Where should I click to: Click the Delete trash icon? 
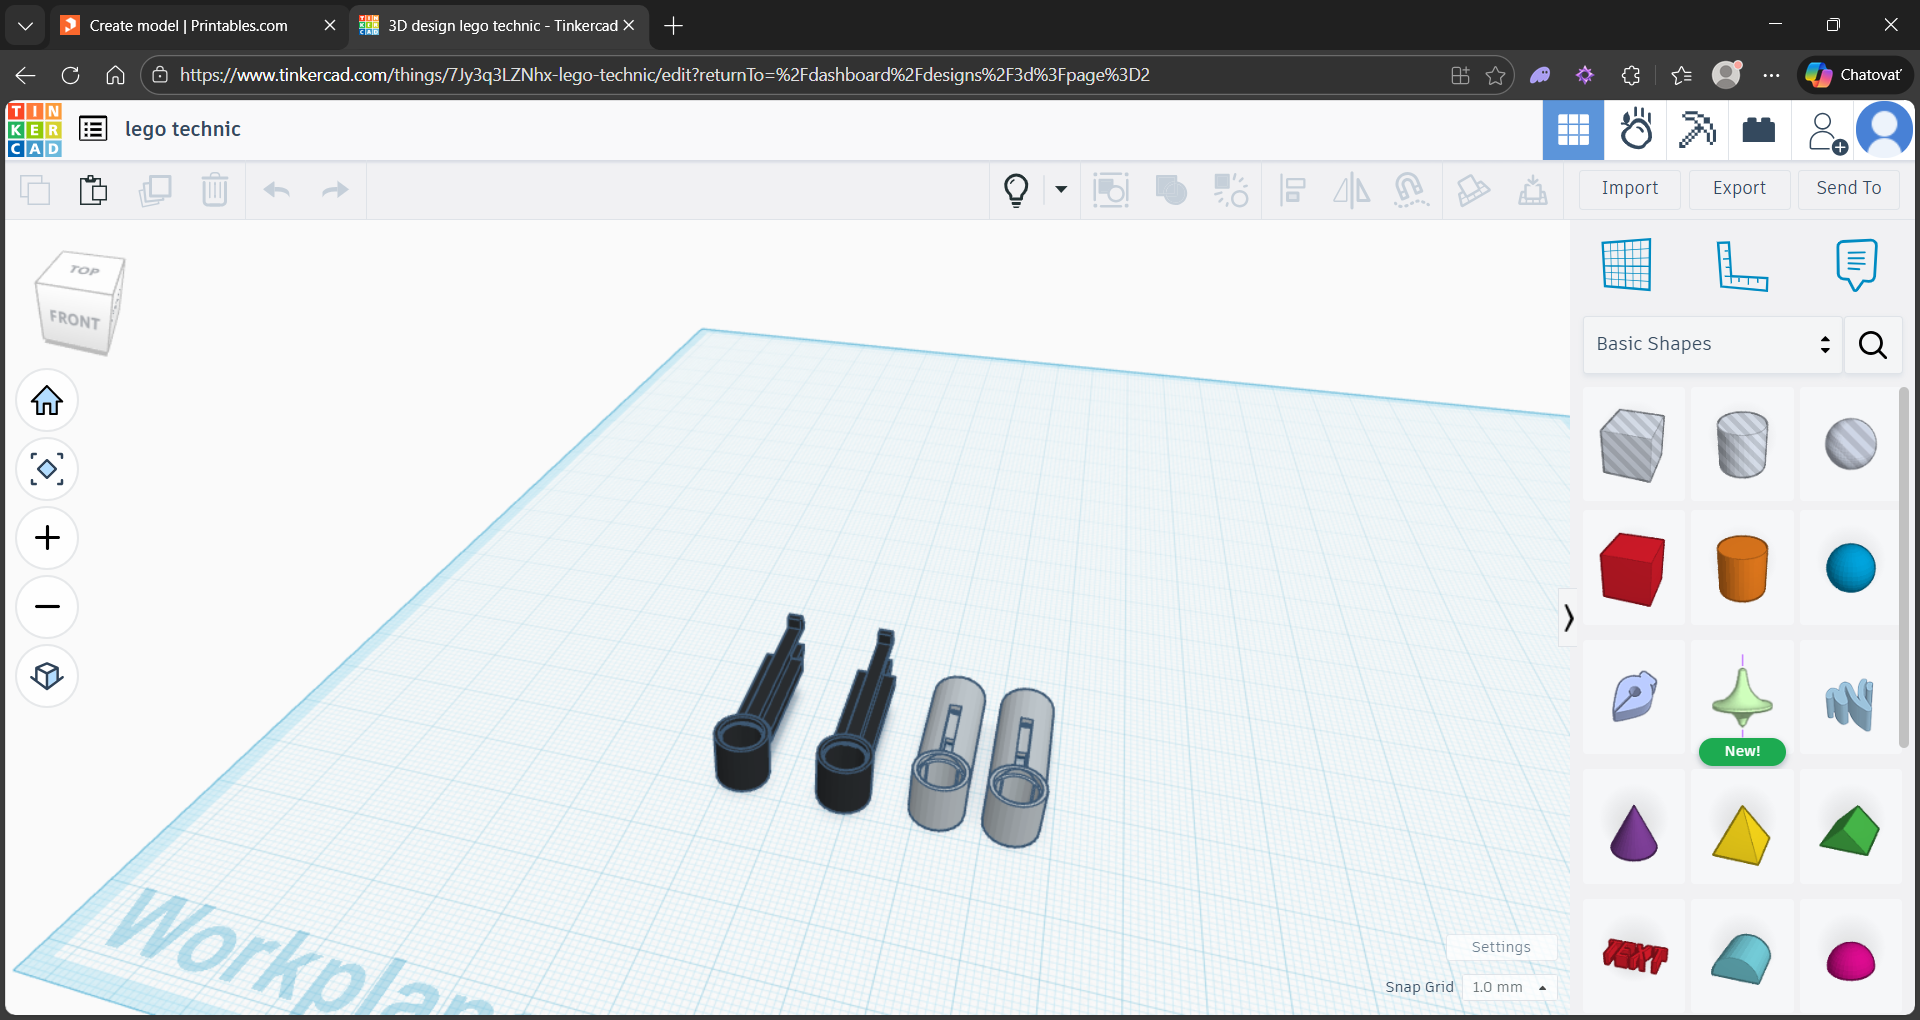pos(215,189)
